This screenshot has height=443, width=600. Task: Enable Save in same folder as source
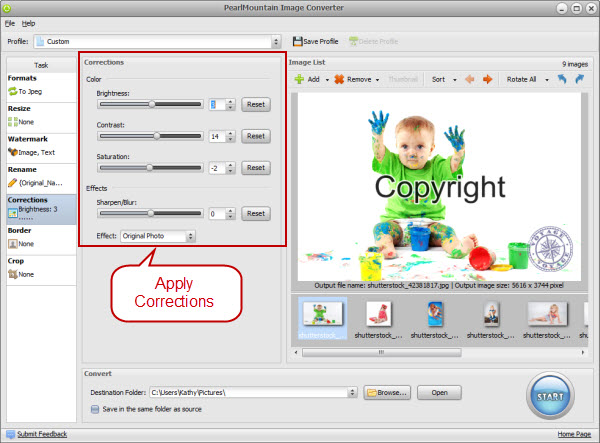[95, 407]
